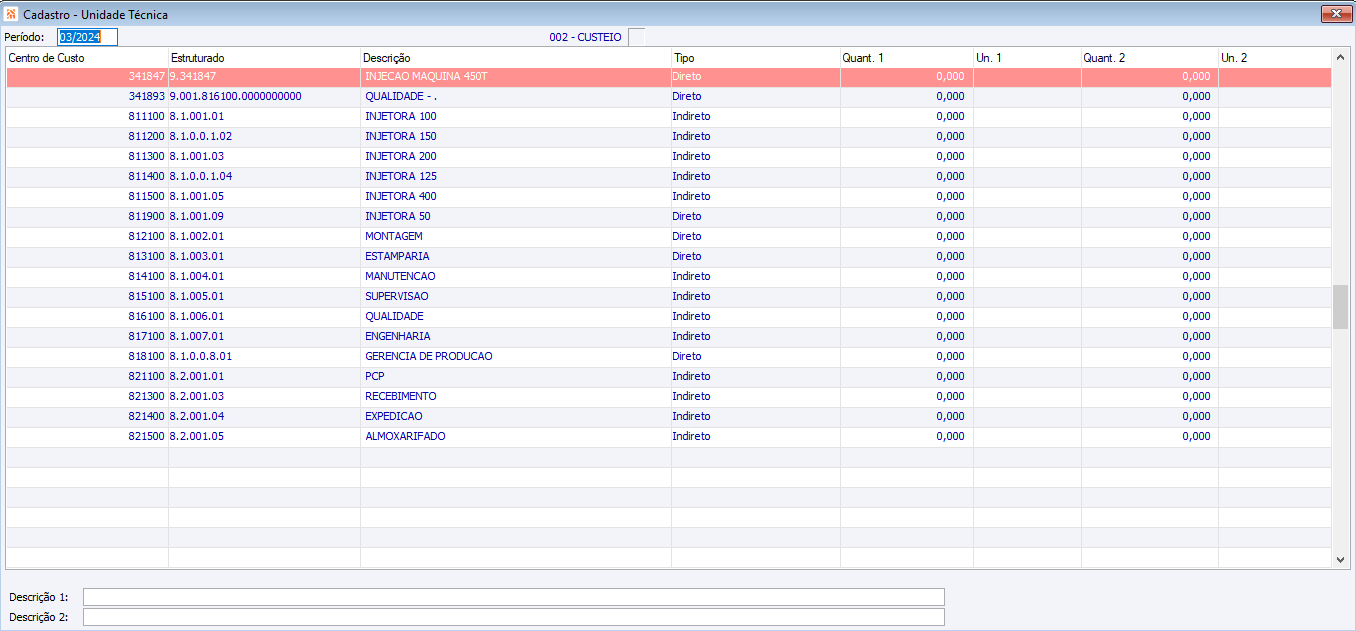Click the Descrição 1 input field
The height and width of the screenshot is (631, 1356).
(513, 597)
